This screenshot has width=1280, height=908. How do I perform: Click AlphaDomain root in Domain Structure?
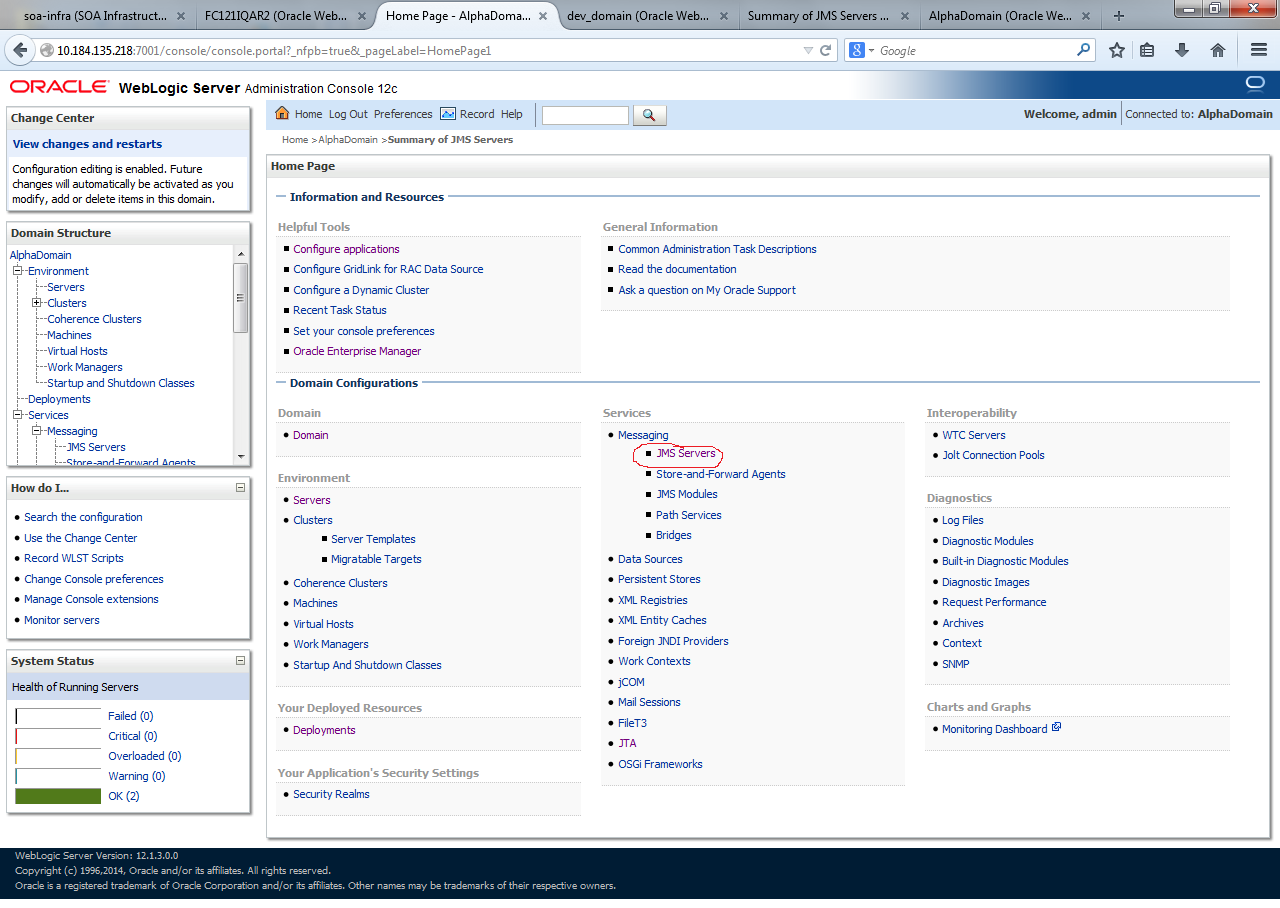coord(40,255)
